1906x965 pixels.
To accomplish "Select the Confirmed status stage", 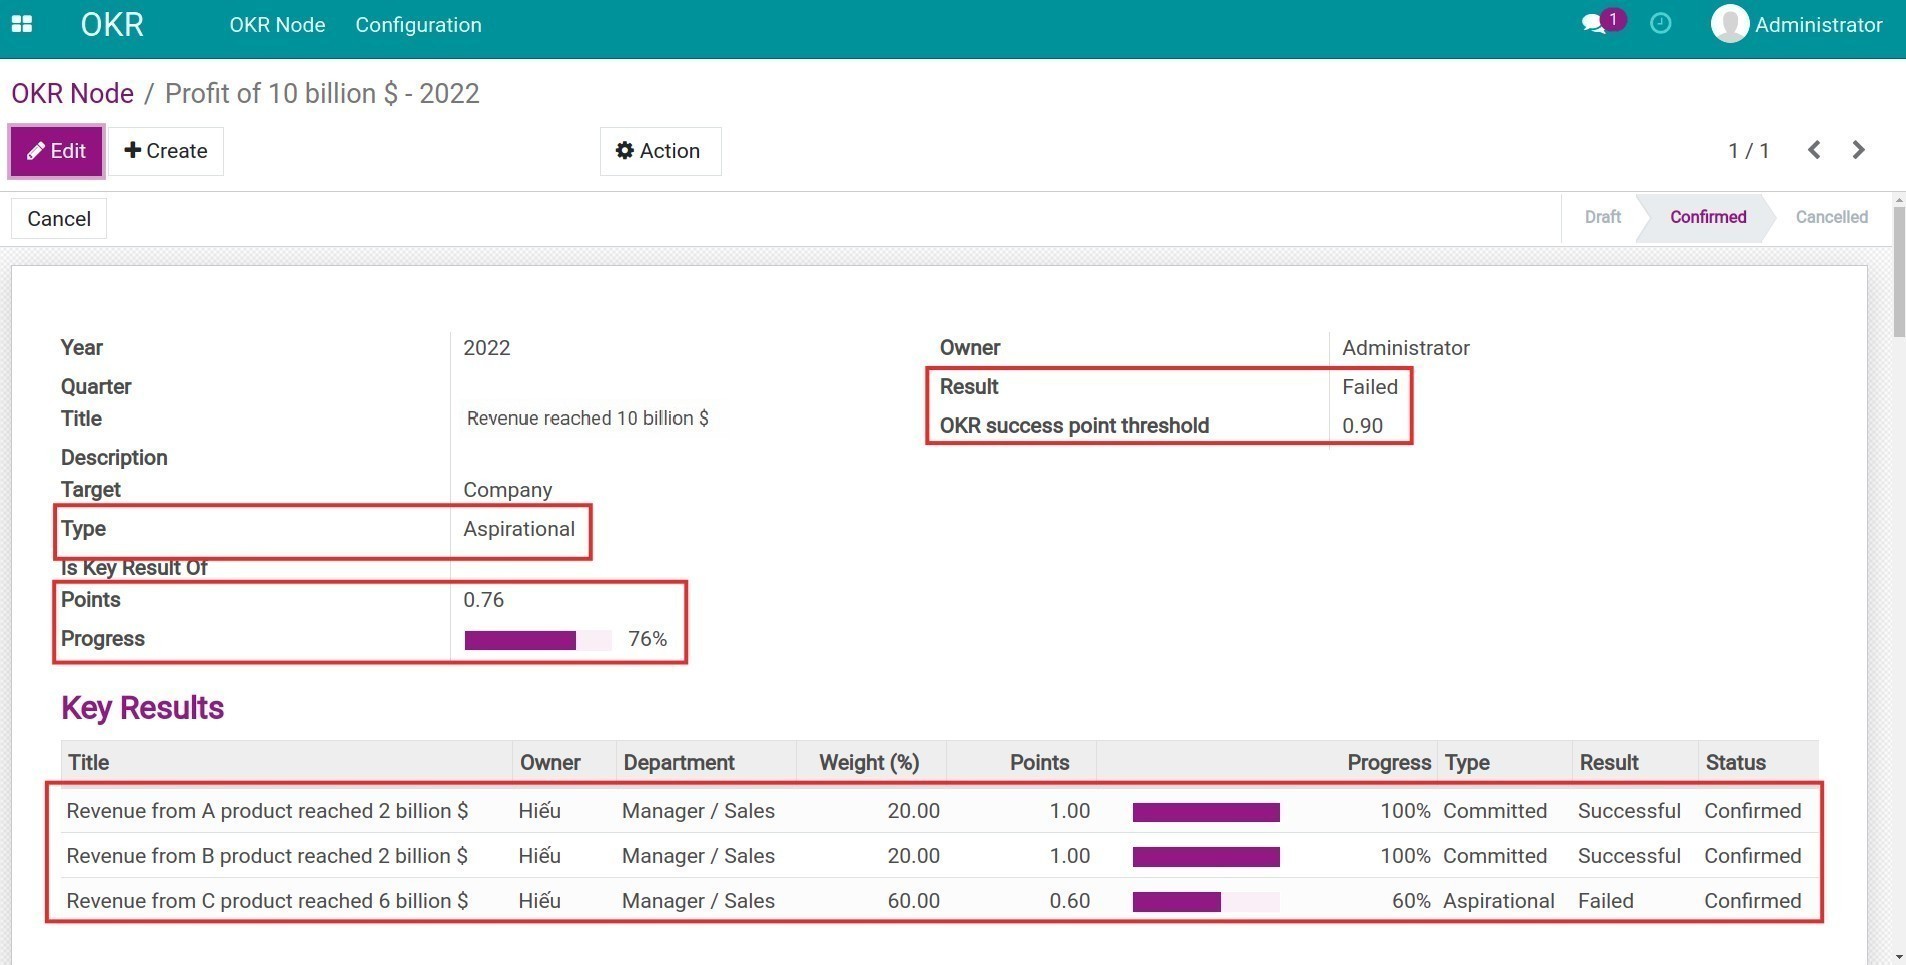I will tap(1706, 217).
